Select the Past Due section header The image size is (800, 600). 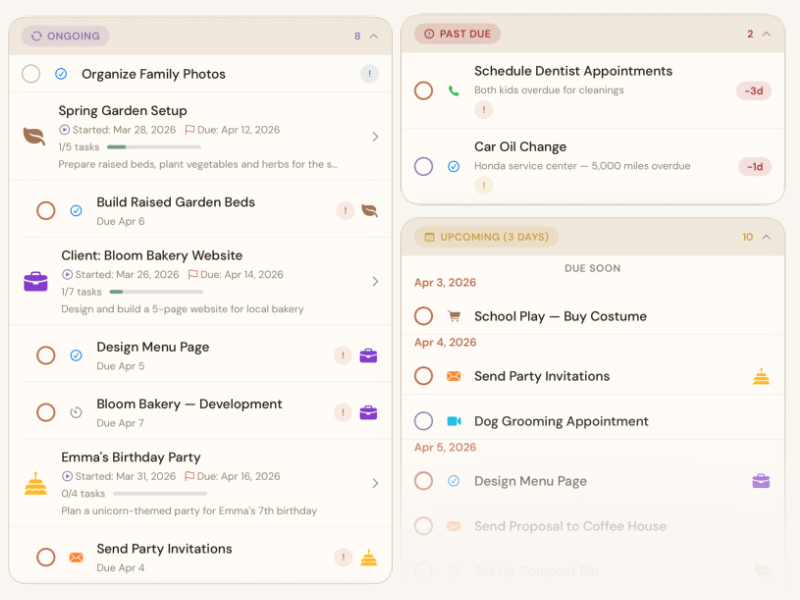coord(456,33)
